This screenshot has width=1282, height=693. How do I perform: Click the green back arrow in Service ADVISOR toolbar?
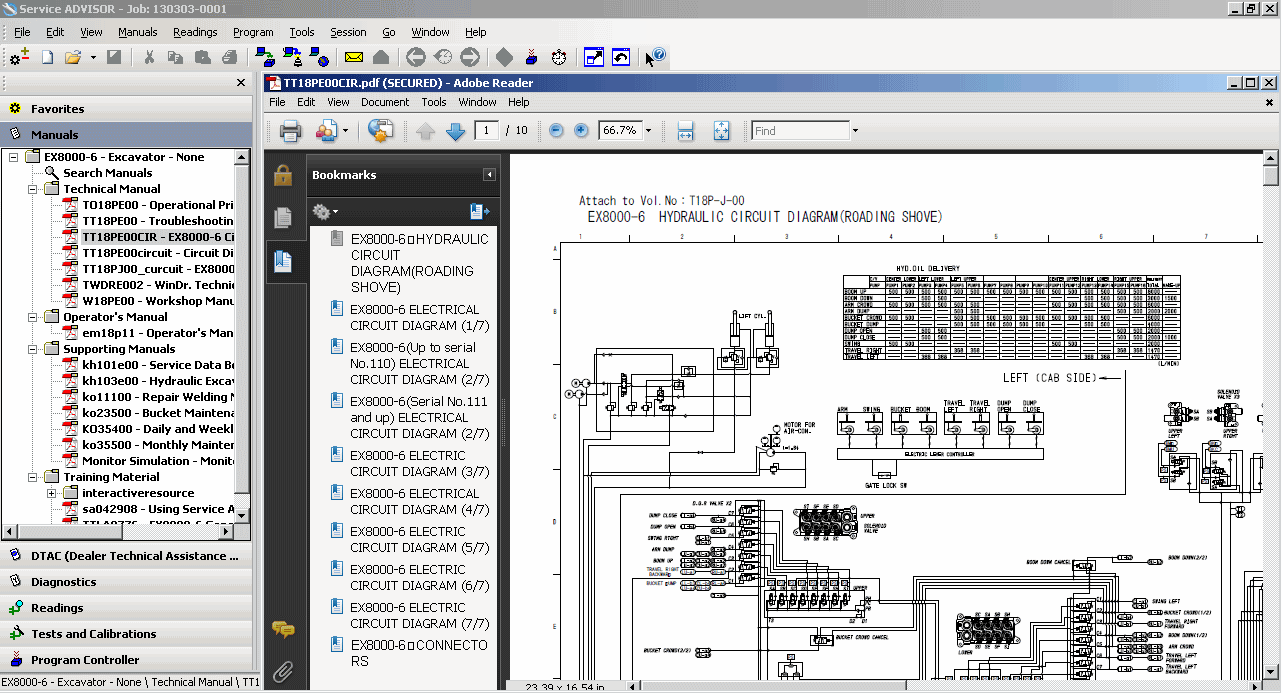click(x=416, y=57)
